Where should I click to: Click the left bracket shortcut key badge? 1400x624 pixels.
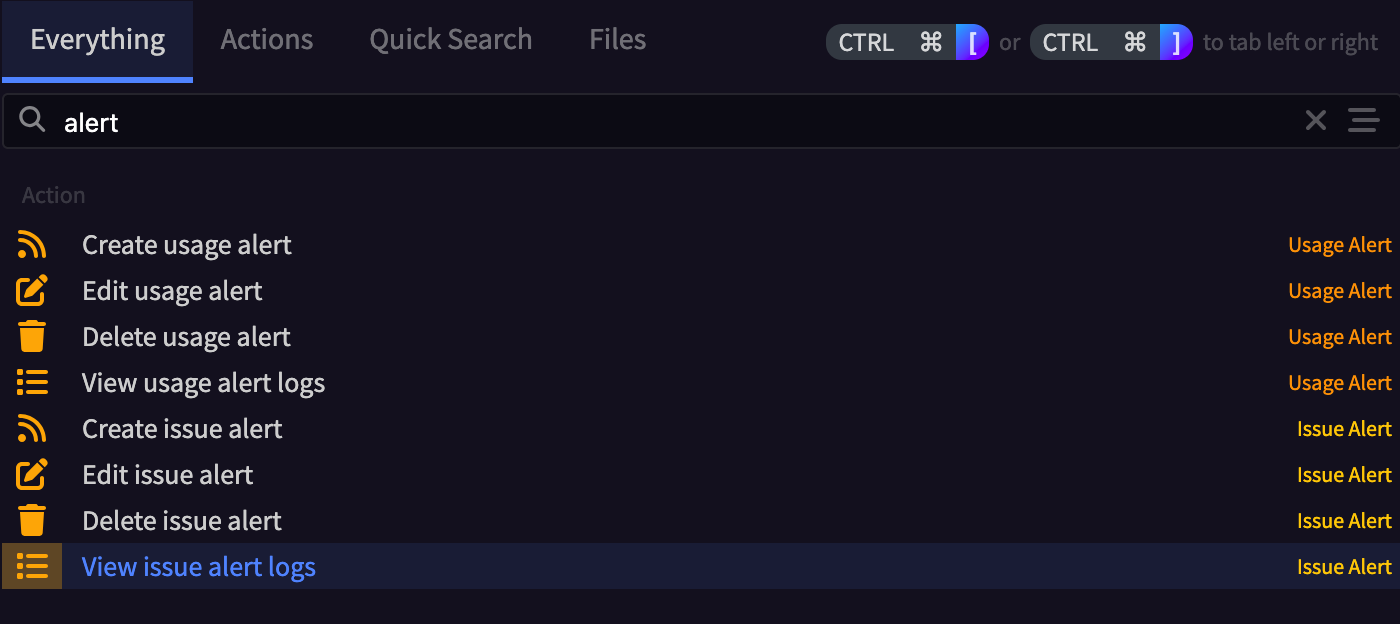[972, 42]
